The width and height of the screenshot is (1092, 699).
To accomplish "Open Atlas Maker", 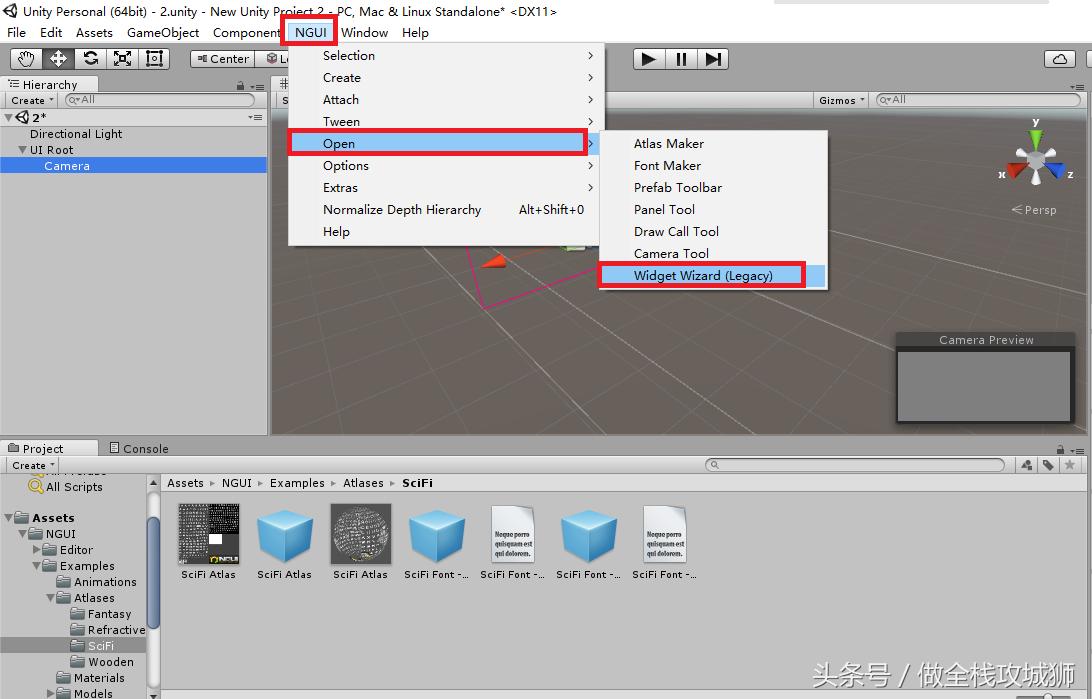I will point(713,143).
